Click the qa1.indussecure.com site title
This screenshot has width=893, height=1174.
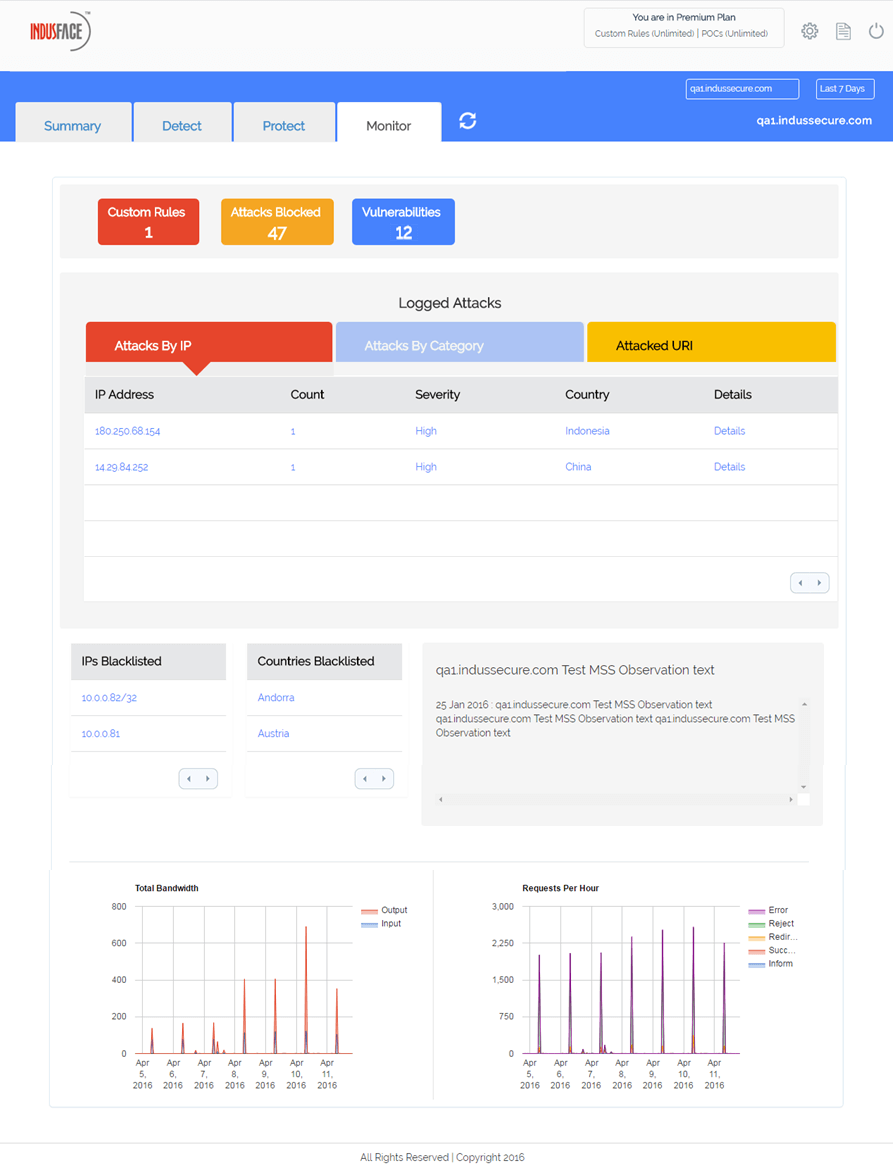814,121
